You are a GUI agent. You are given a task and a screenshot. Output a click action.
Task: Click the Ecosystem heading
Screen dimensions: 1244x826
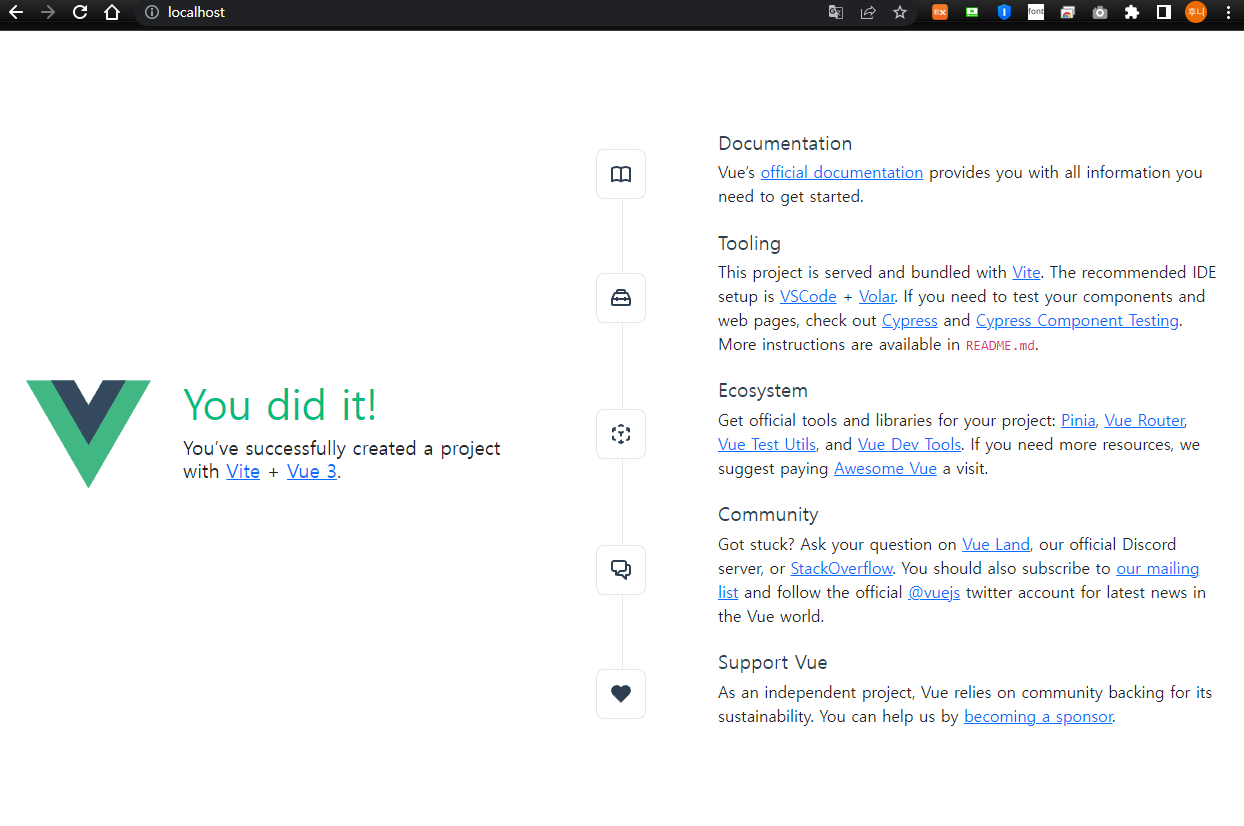(x=763, y=391)
